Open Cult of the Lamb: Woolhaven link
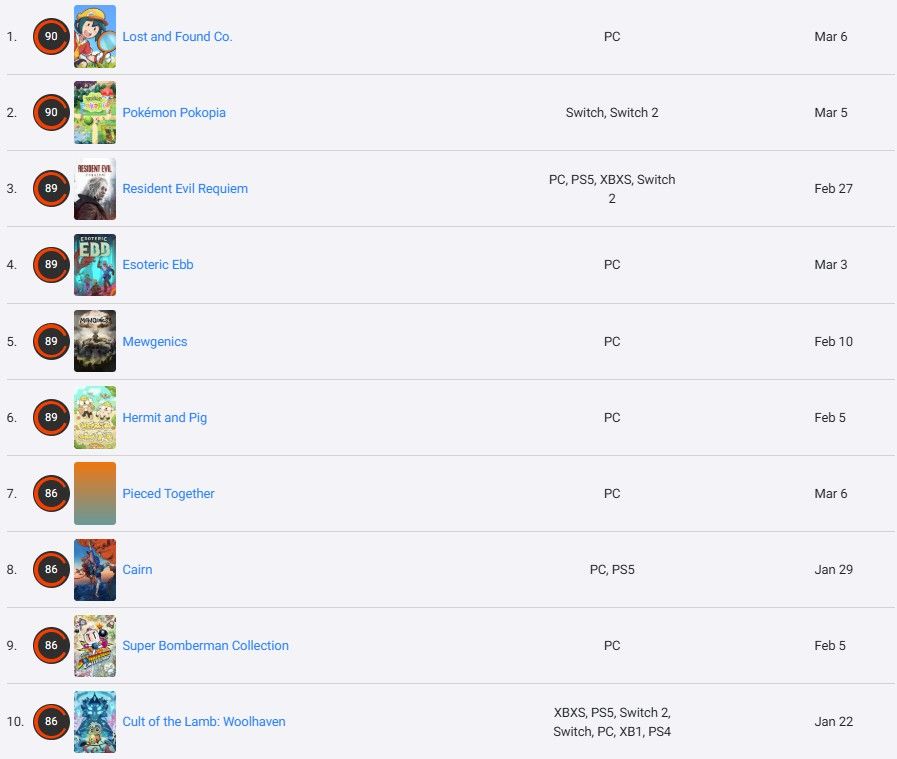 [204, 722]
